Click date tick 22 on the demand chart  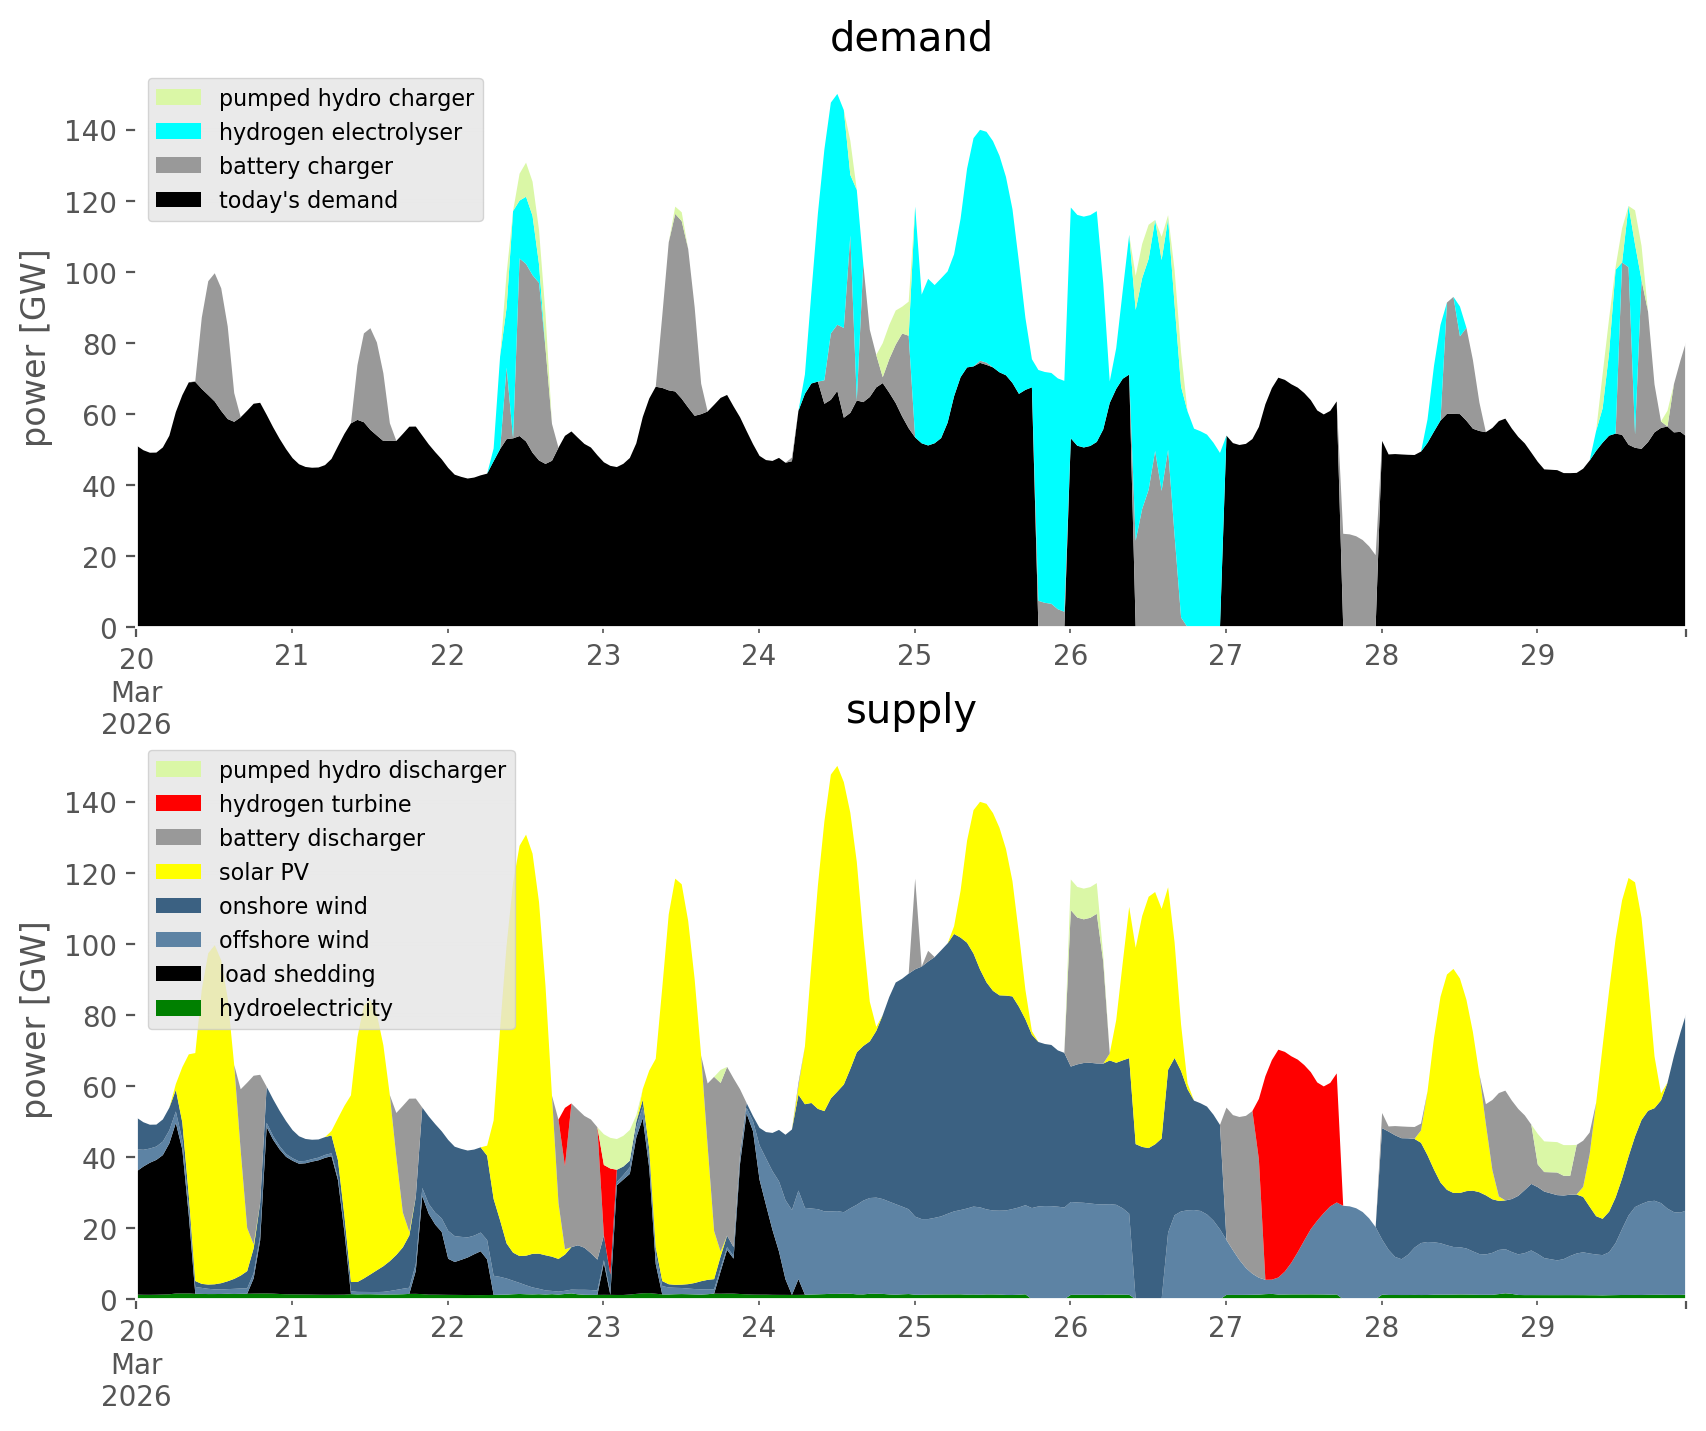point(447,656)
